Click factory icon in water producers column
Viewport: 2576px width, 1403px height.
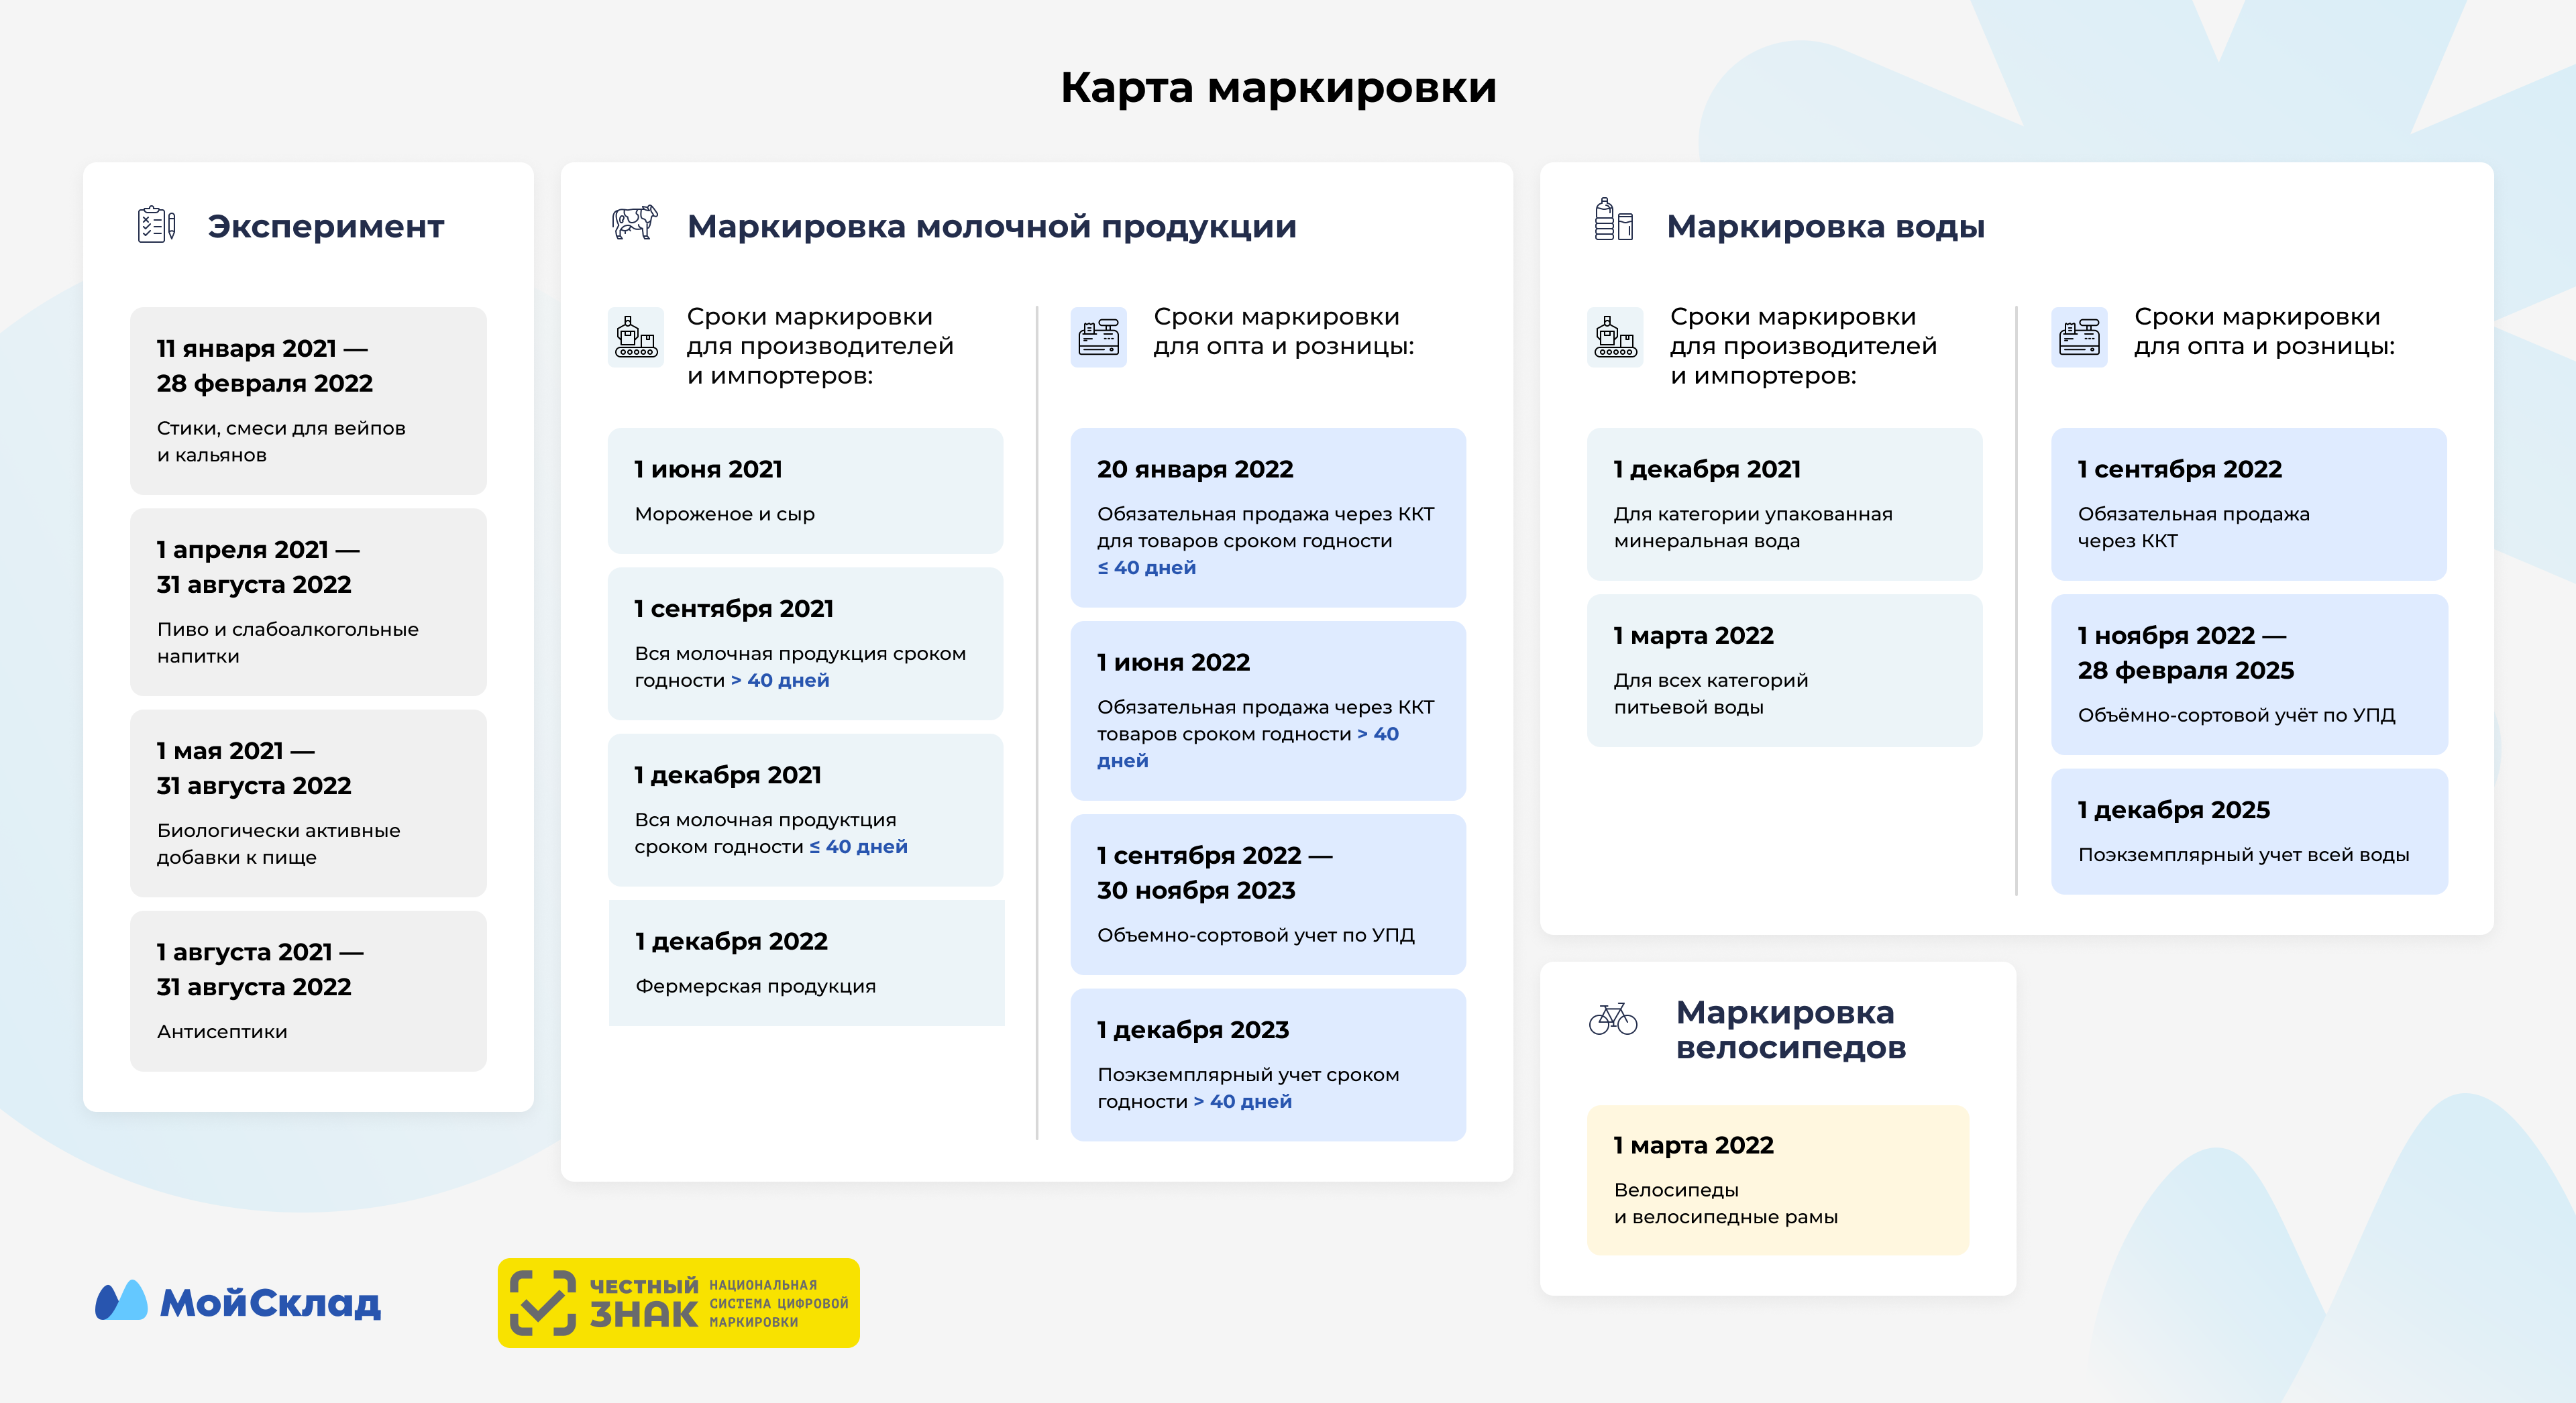coord(1615,338)
